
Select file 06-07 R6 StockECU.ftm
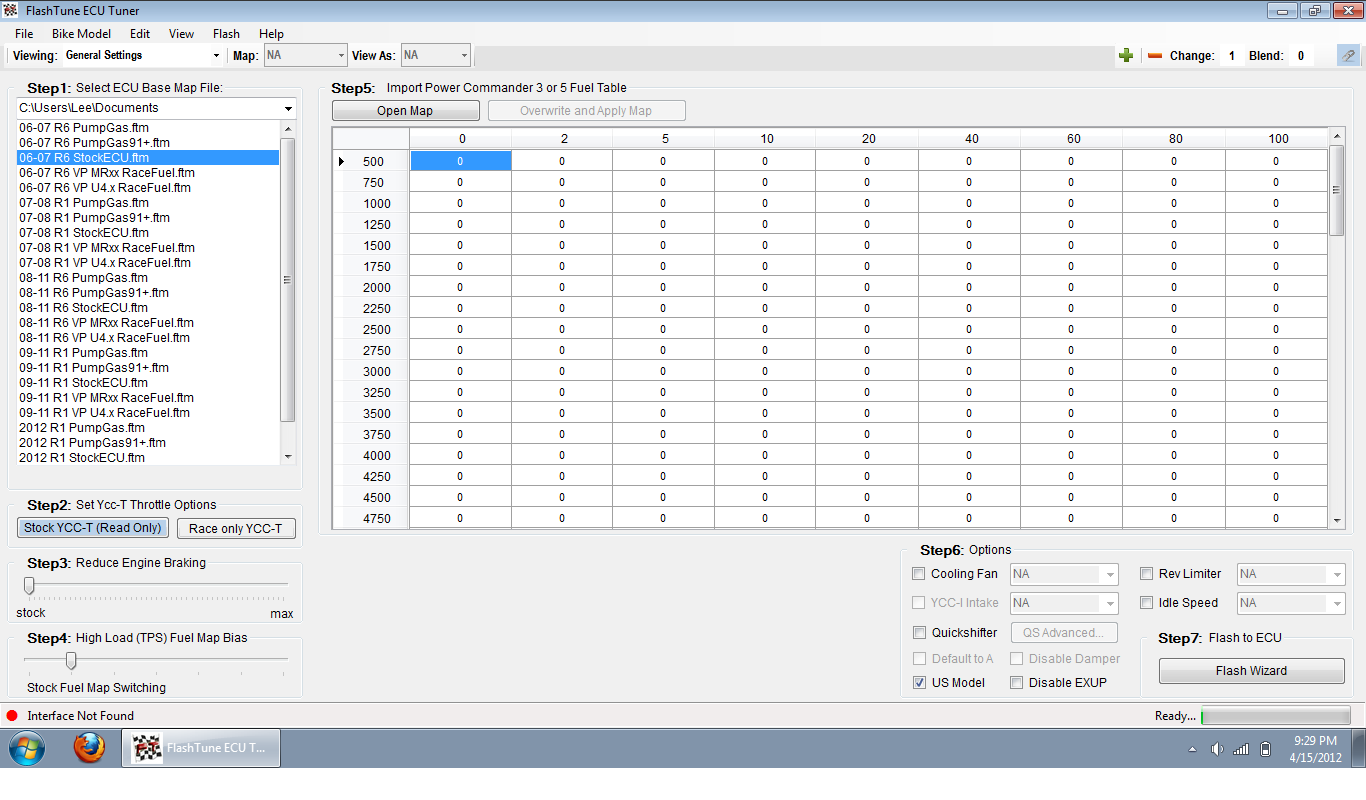(148, 158)
